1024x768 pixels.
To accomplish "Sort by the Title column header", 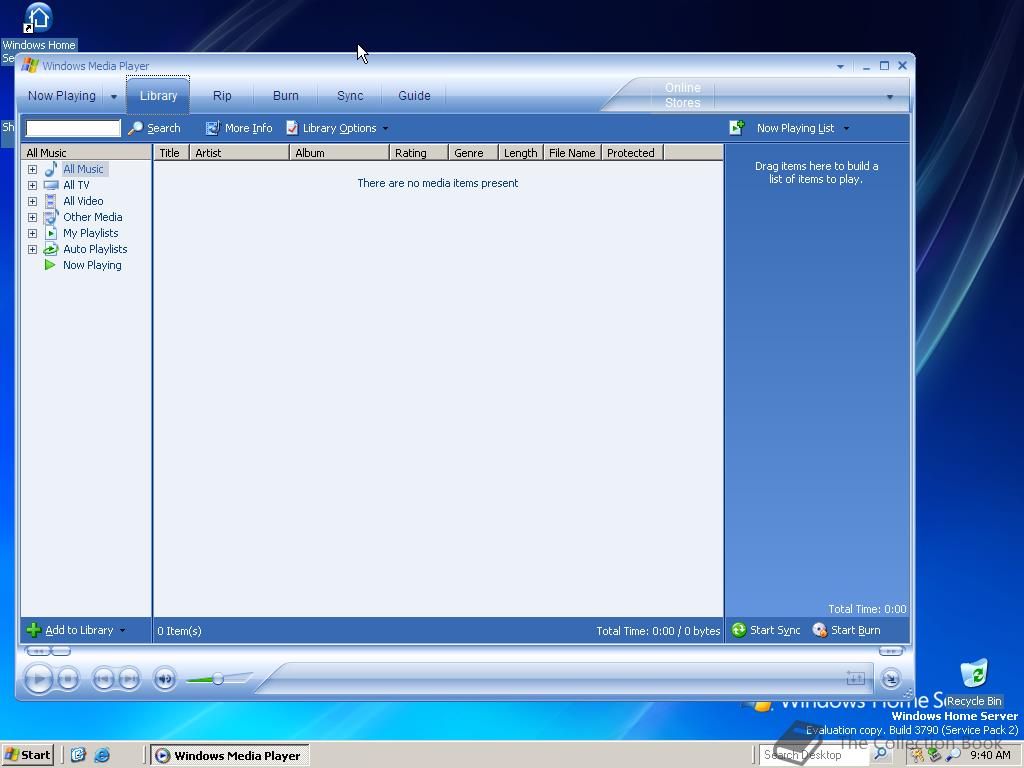I will coord(171,153).
